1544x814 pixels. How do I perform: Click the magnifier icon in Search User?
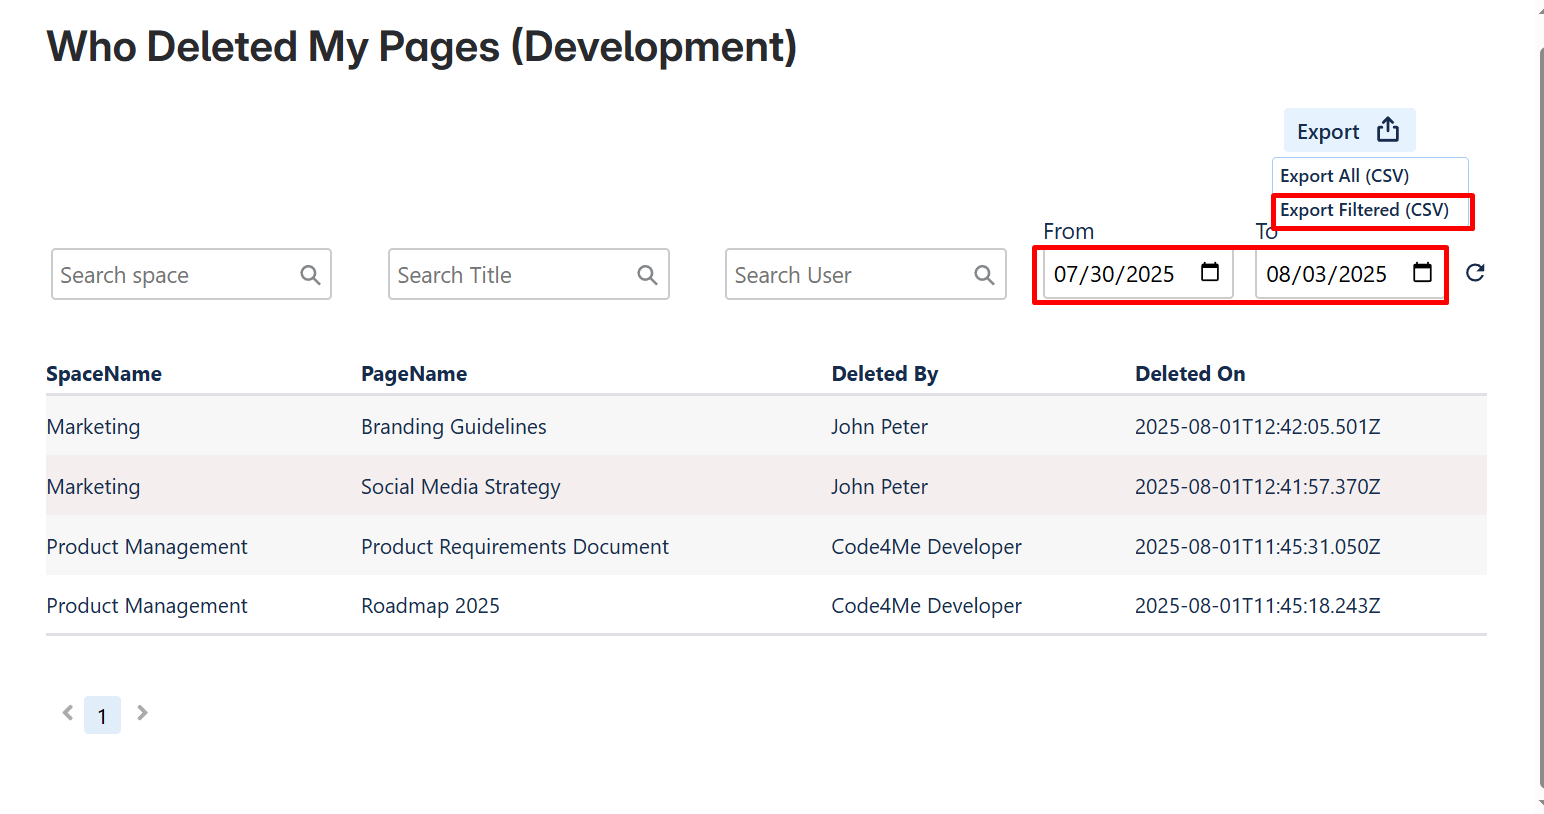pyautogui.click(x=984, y=275)
